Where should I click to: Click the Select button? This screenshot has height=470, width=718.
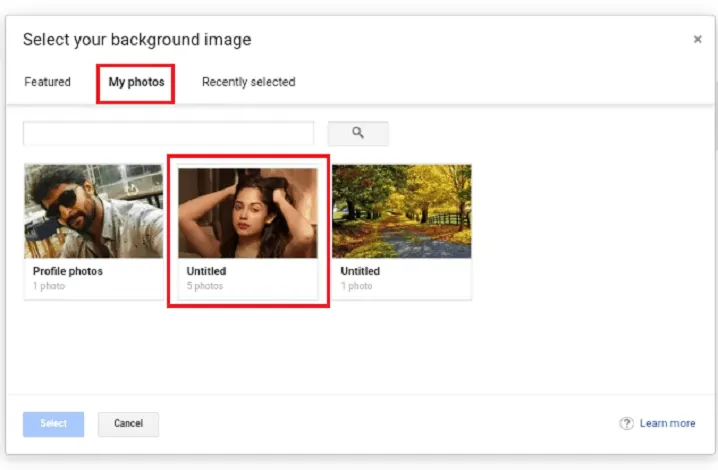point(54,424)
